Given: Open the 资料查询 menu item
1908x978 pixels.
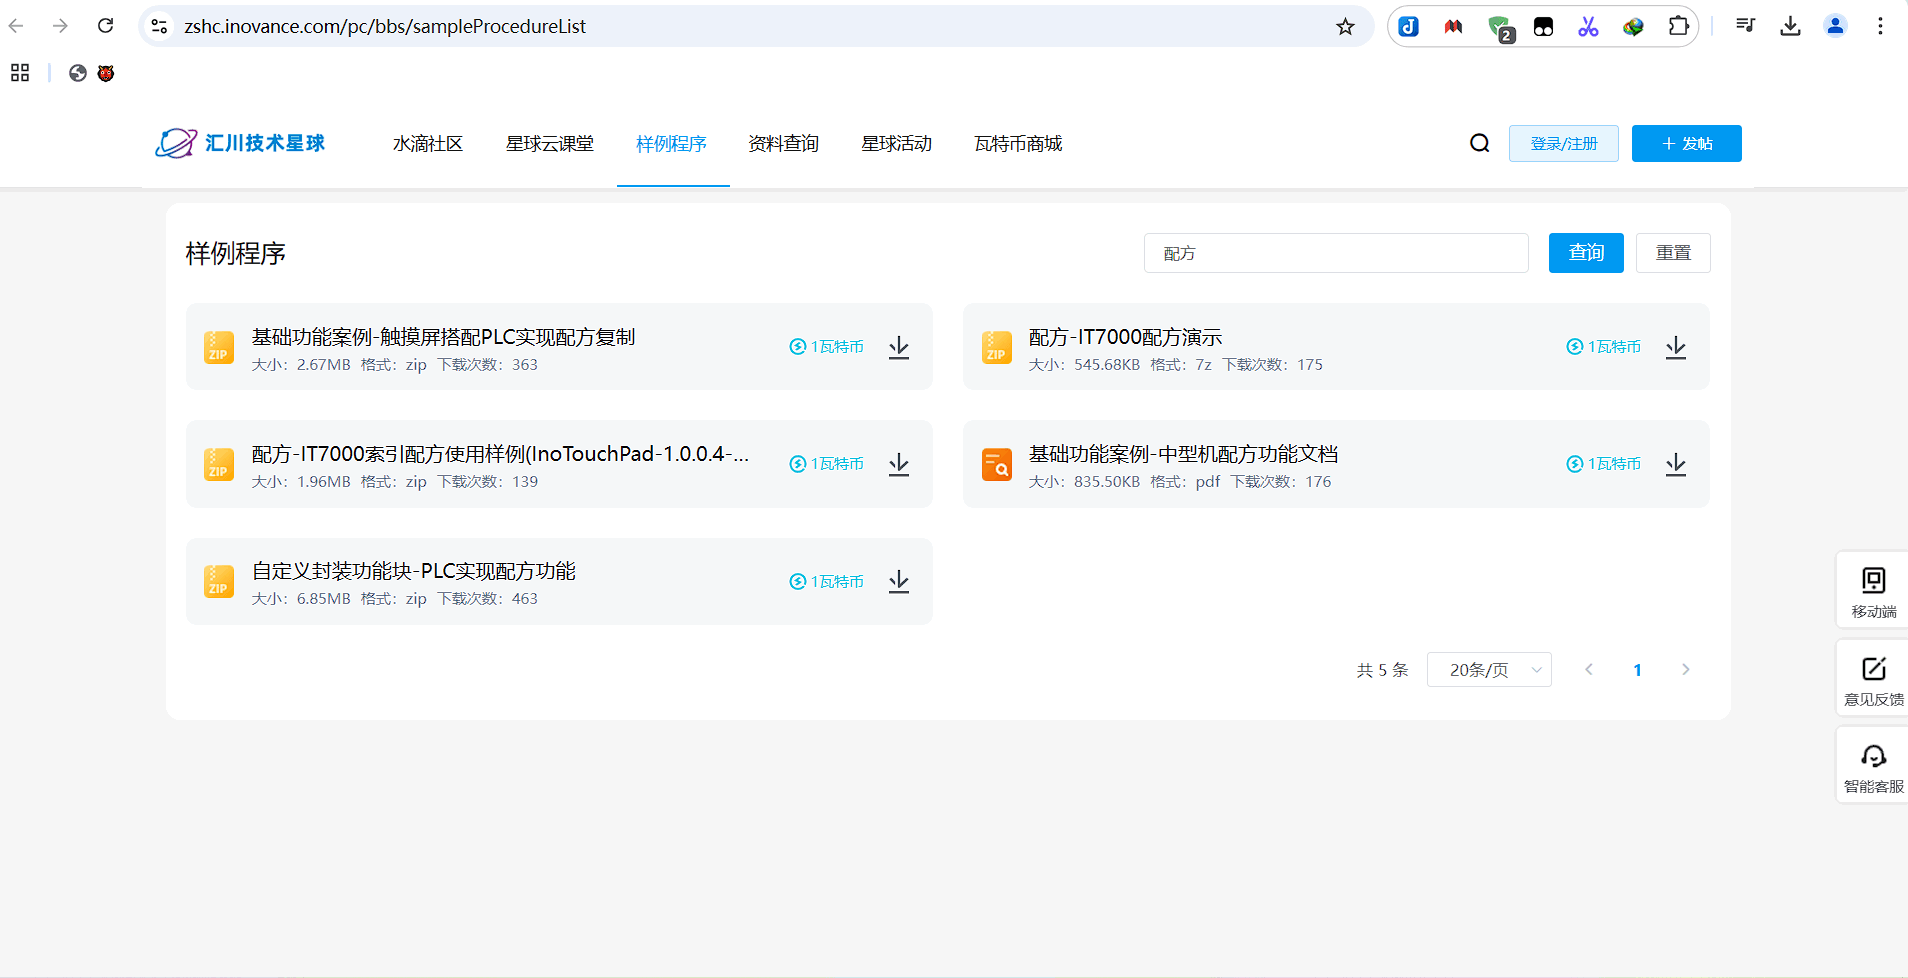Looking at the screenshot, I should click(783, 144).
